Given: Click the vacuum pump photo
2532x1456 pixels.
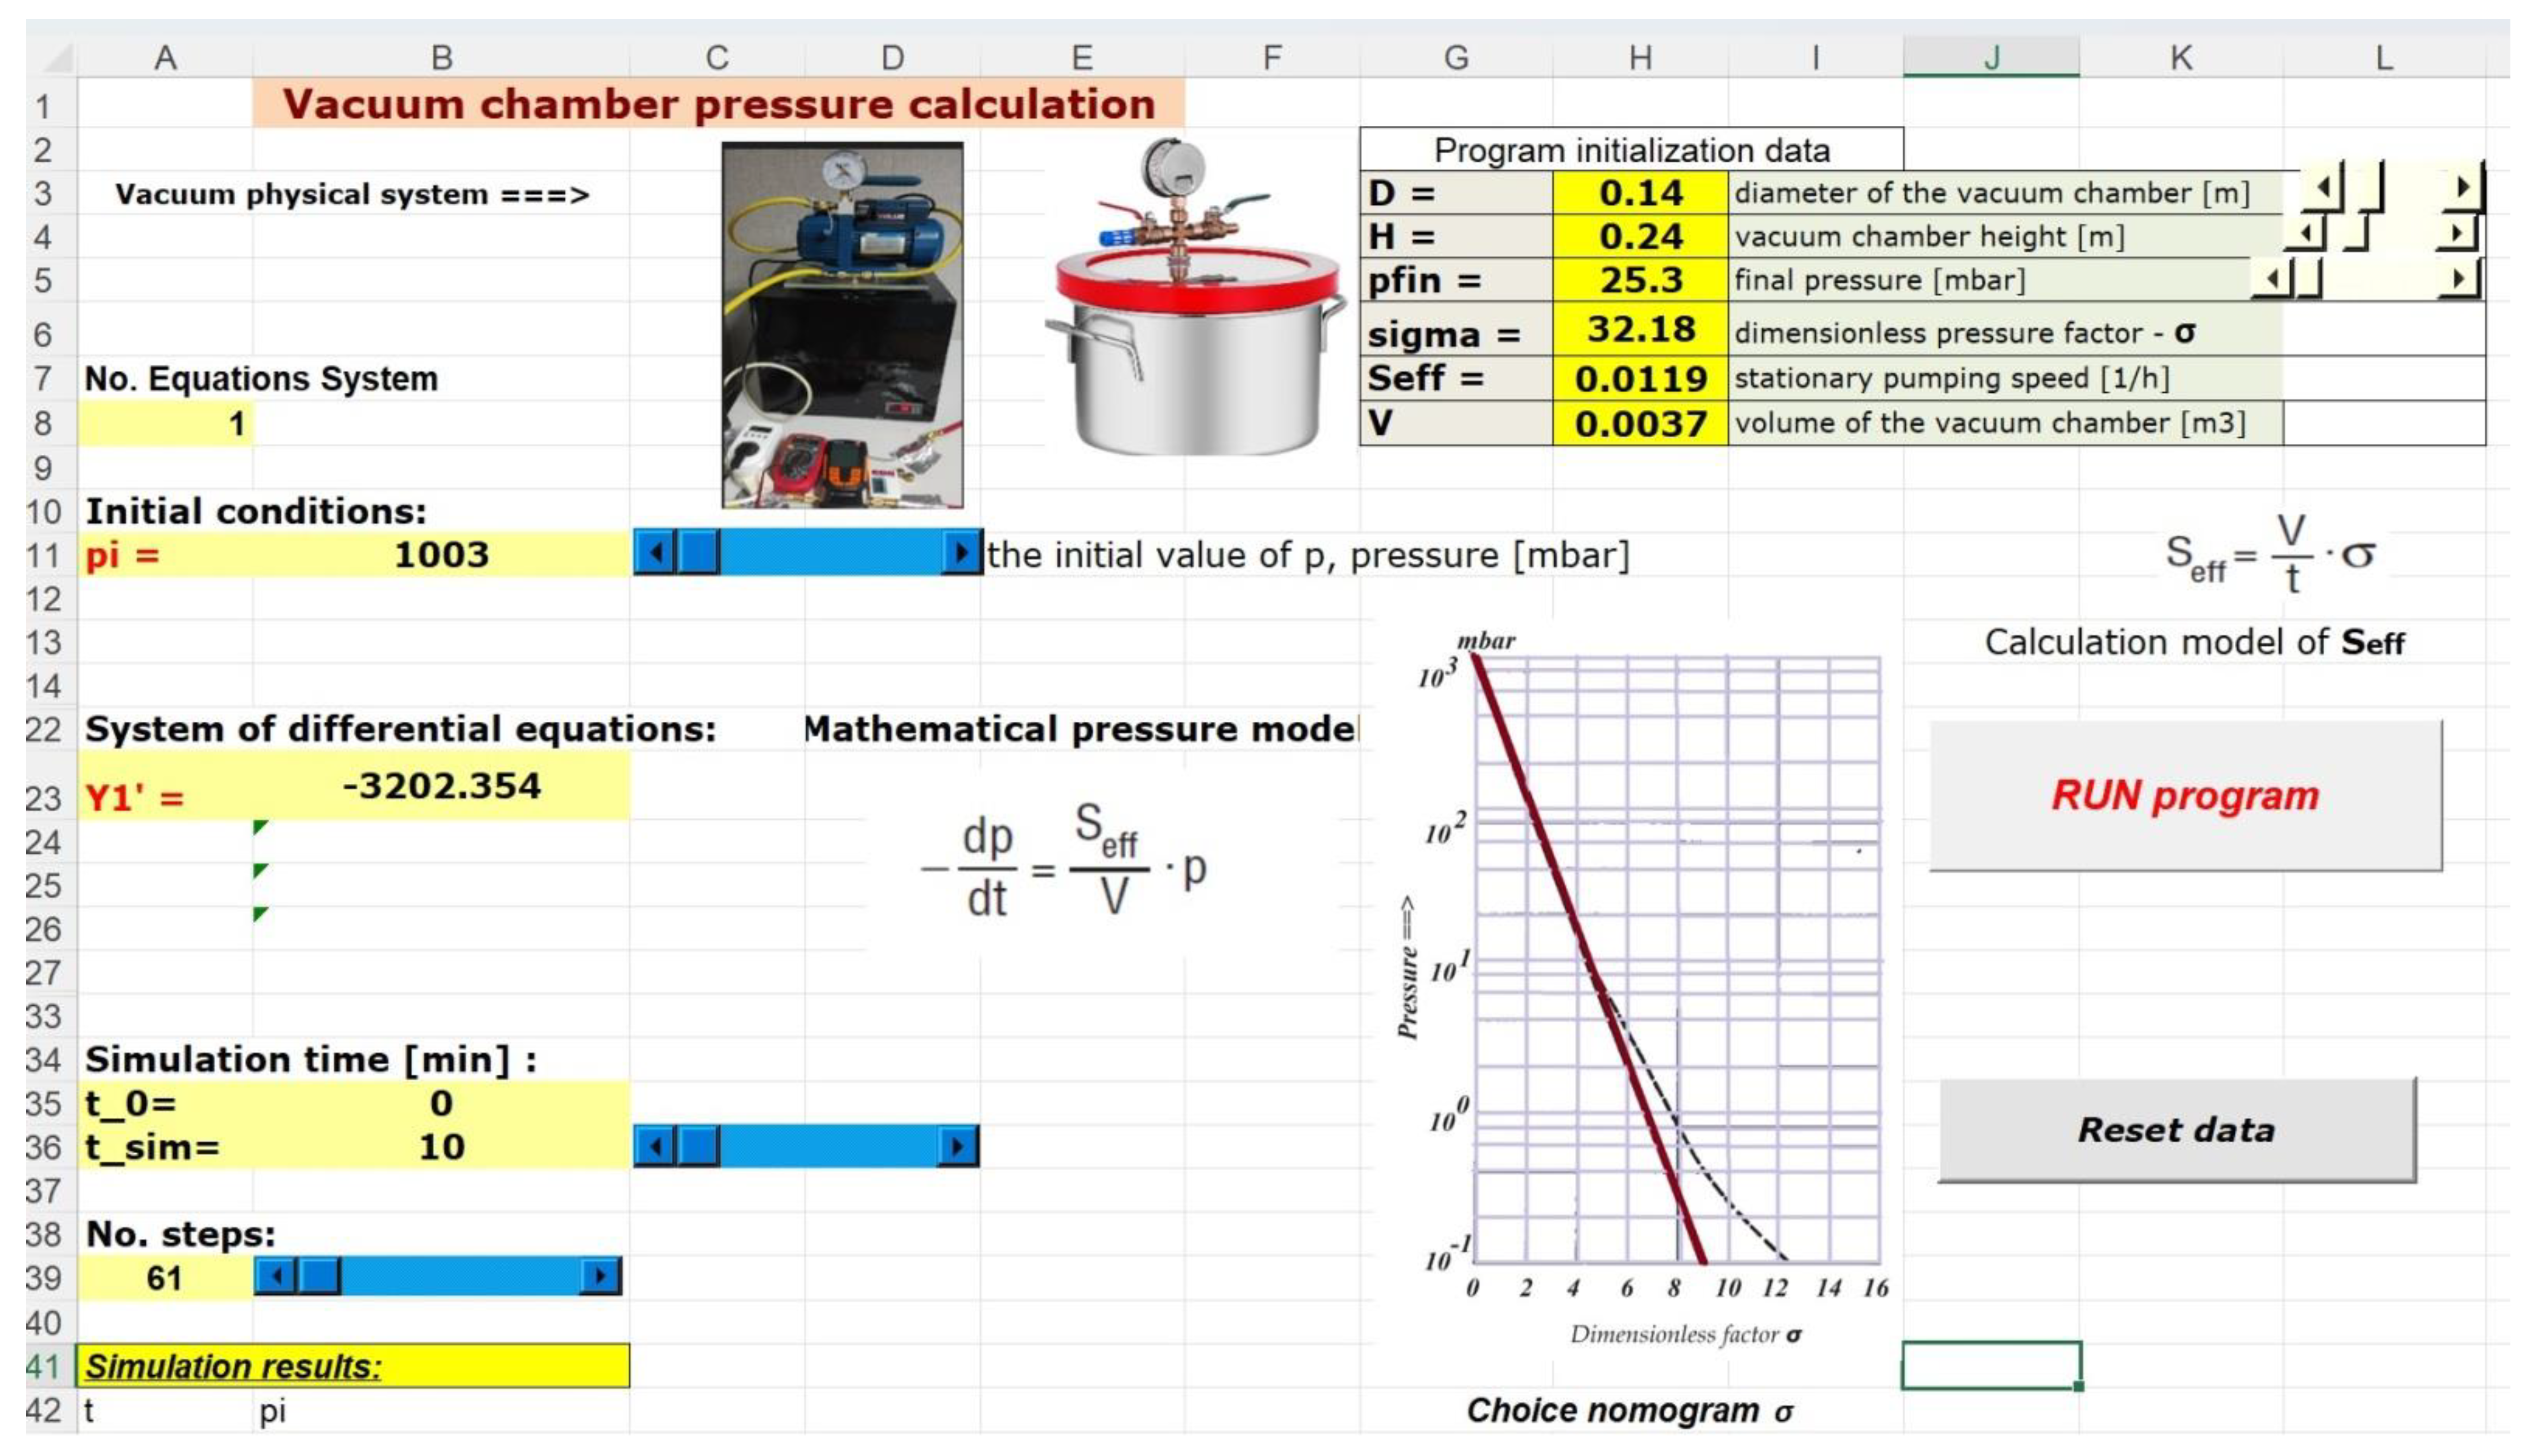Looking at the screenshot, I should click(842, 325).
